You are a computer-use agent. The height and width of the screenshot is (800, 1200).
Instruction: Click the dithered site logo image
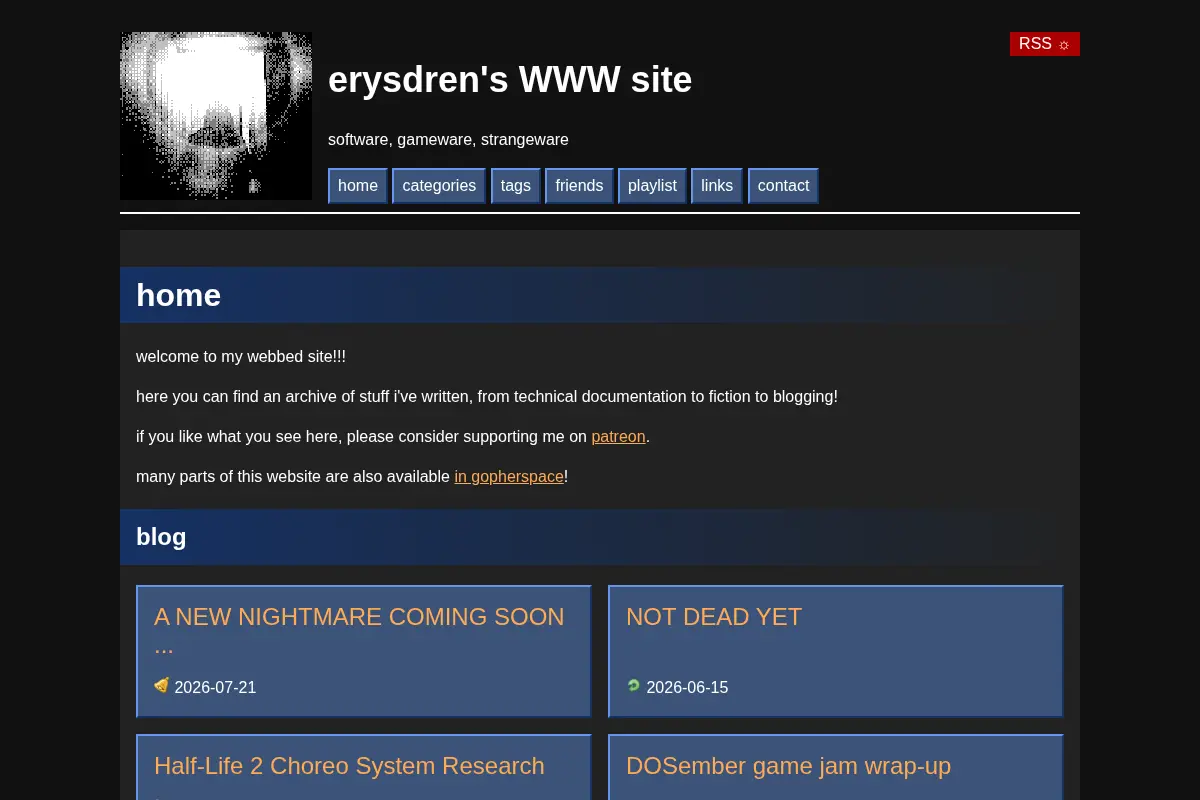click(216, 116)
